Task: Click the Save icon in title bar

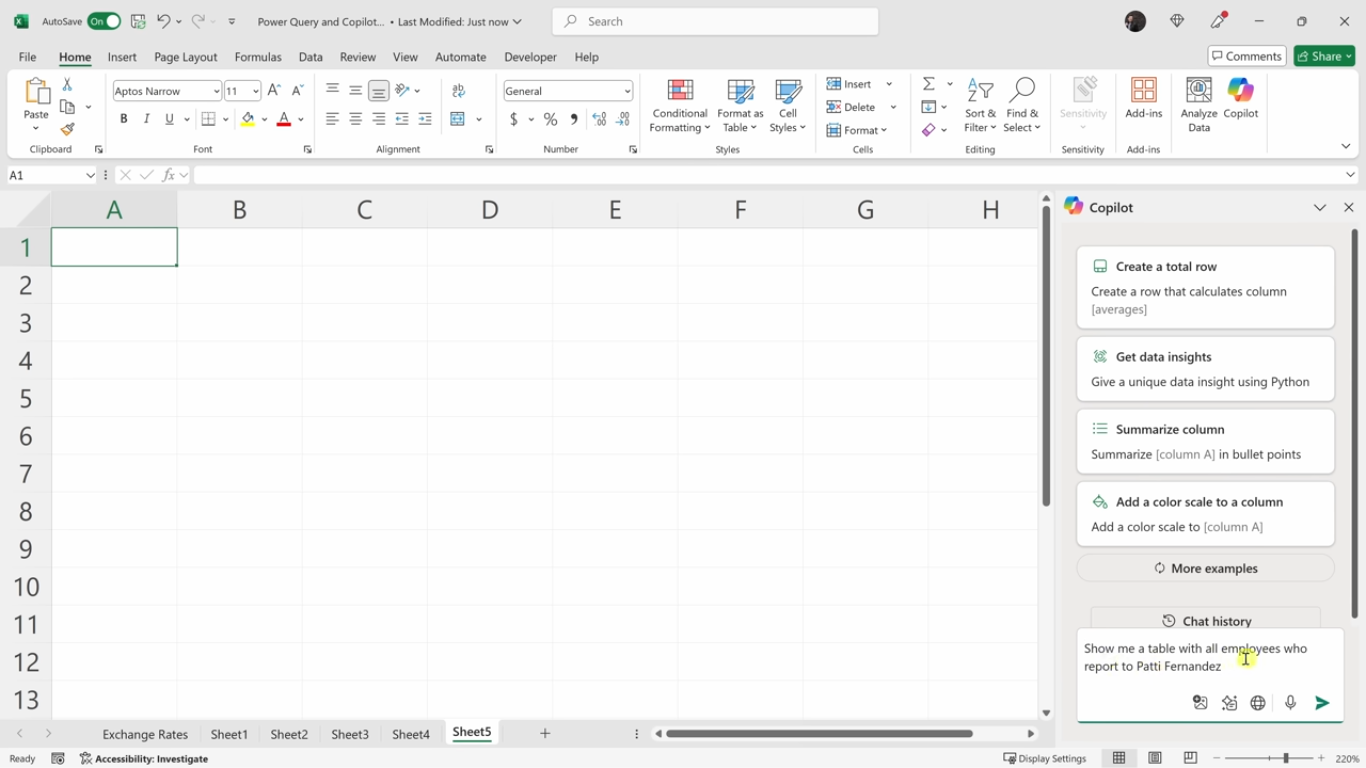Action: click(x=138, y=21)
